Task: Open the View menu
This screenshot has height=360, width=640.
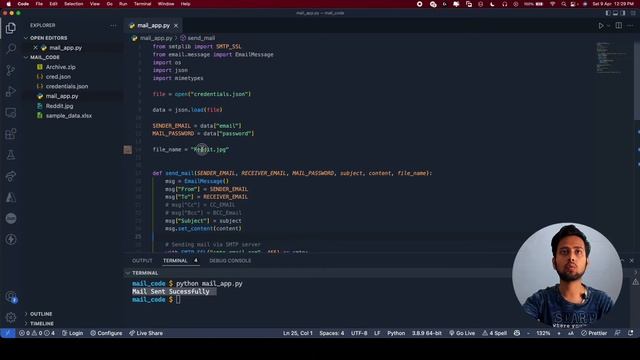Action: pyautogui.click(x=95, y=4)
